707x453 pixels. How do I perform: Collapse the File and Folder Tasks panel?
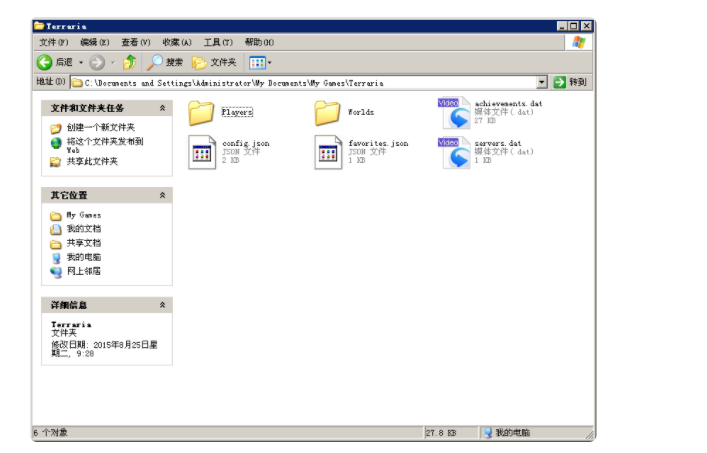(x=162, y=108)
